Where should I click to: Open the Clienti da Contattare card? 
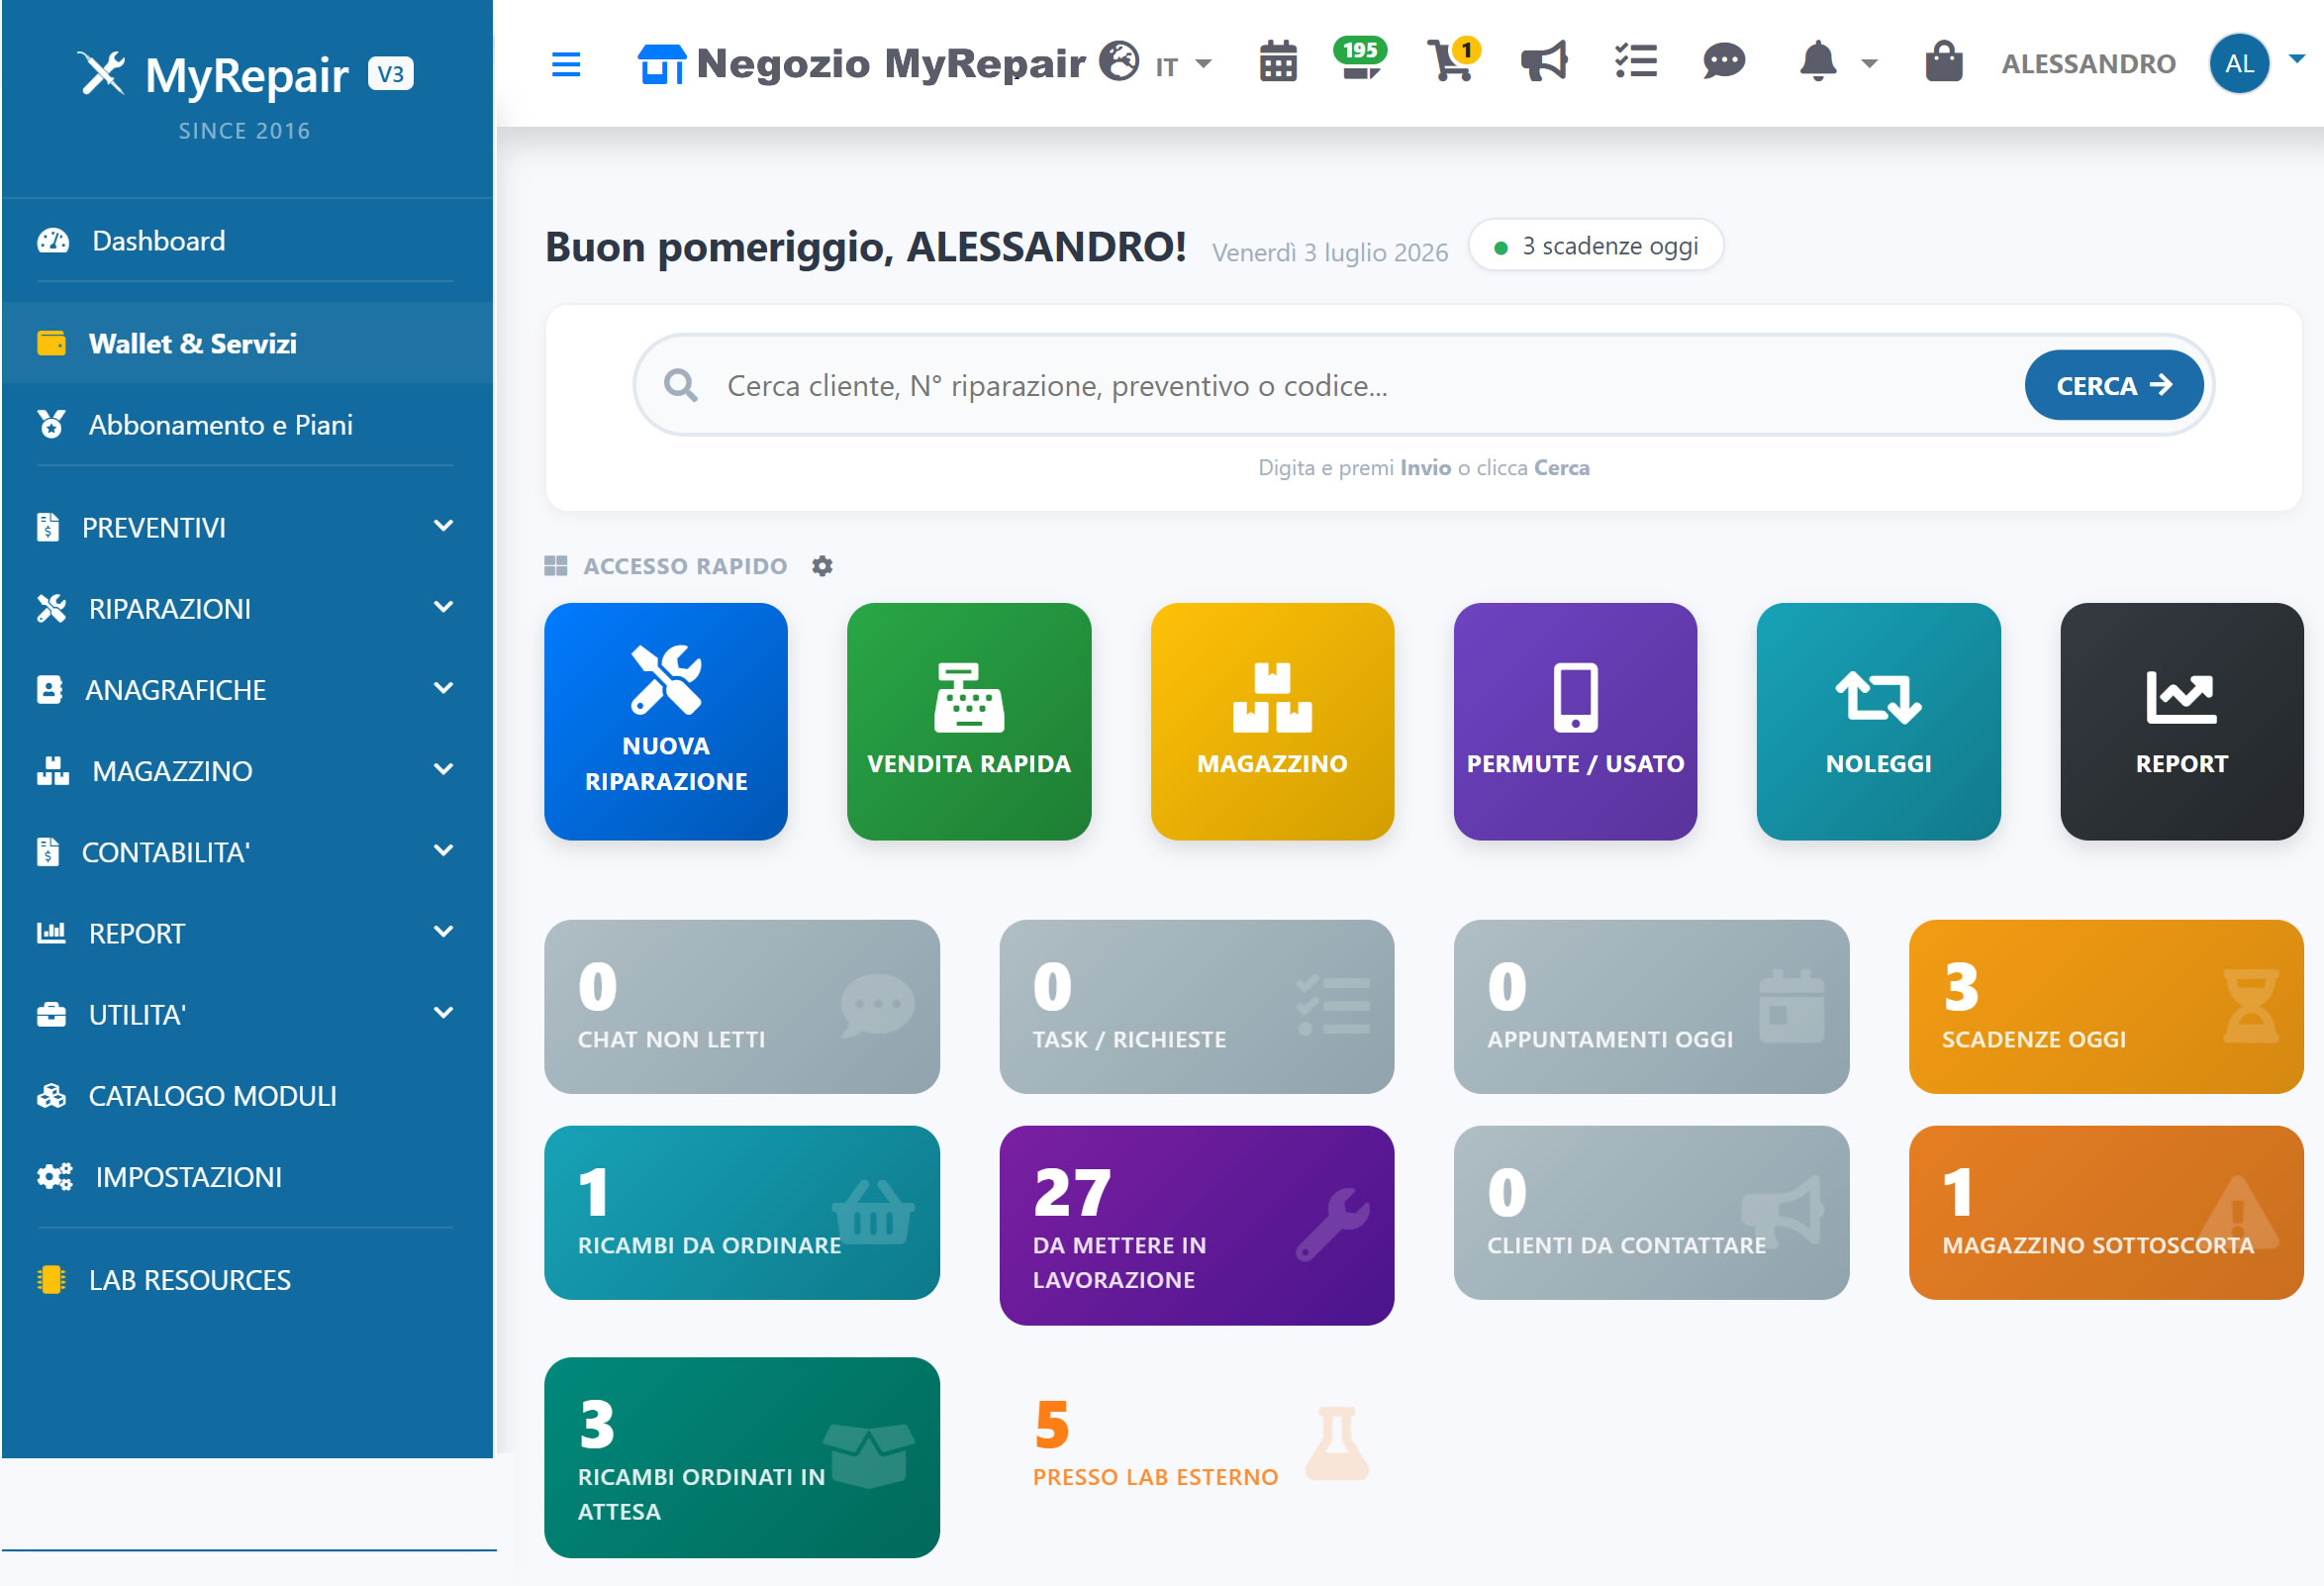click(x=1651, y=1212)
